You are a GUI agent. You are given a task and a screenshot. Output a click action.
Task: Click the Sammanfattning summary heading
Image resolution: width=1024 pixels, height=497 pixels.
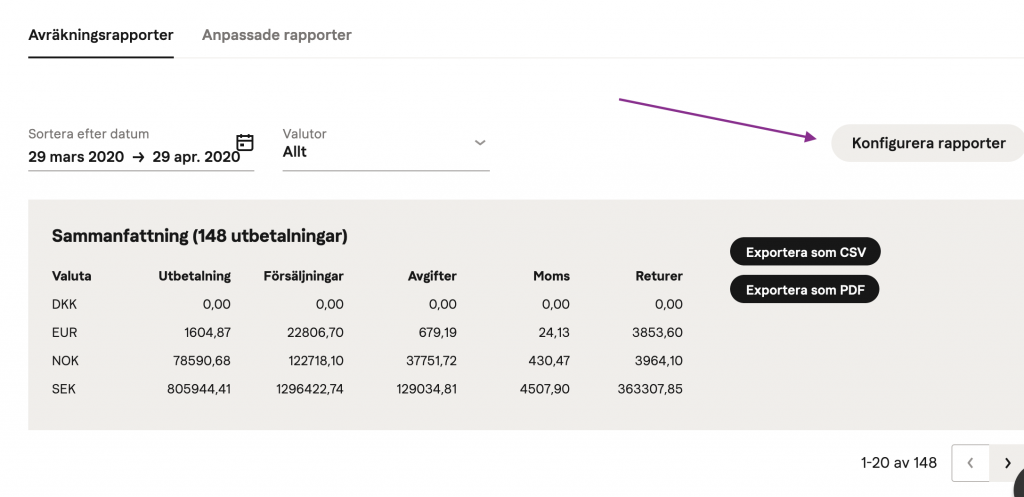(199, 236)
